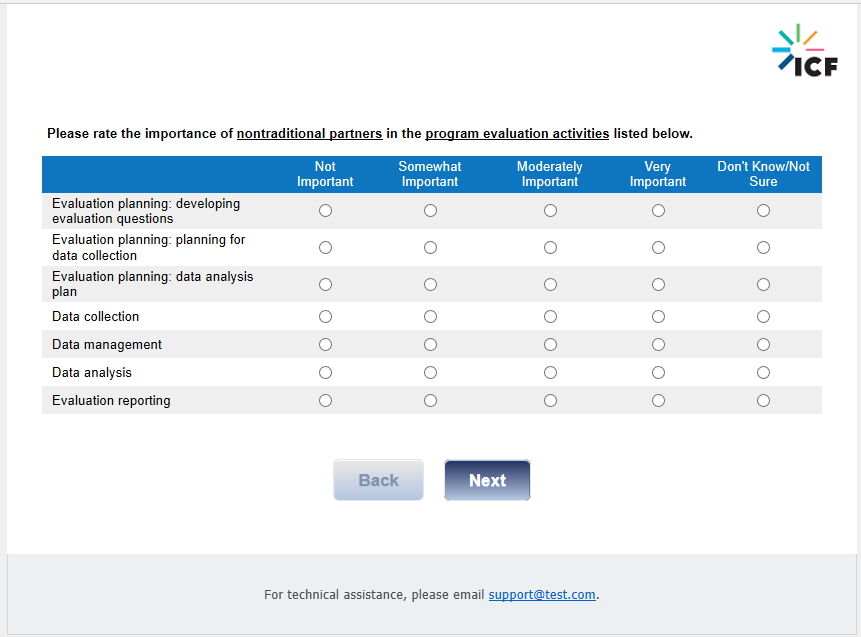This screenshot has width=861, height=637.
Task: Mark Data analysis as Moderately Important
Action: coord(550,373)
